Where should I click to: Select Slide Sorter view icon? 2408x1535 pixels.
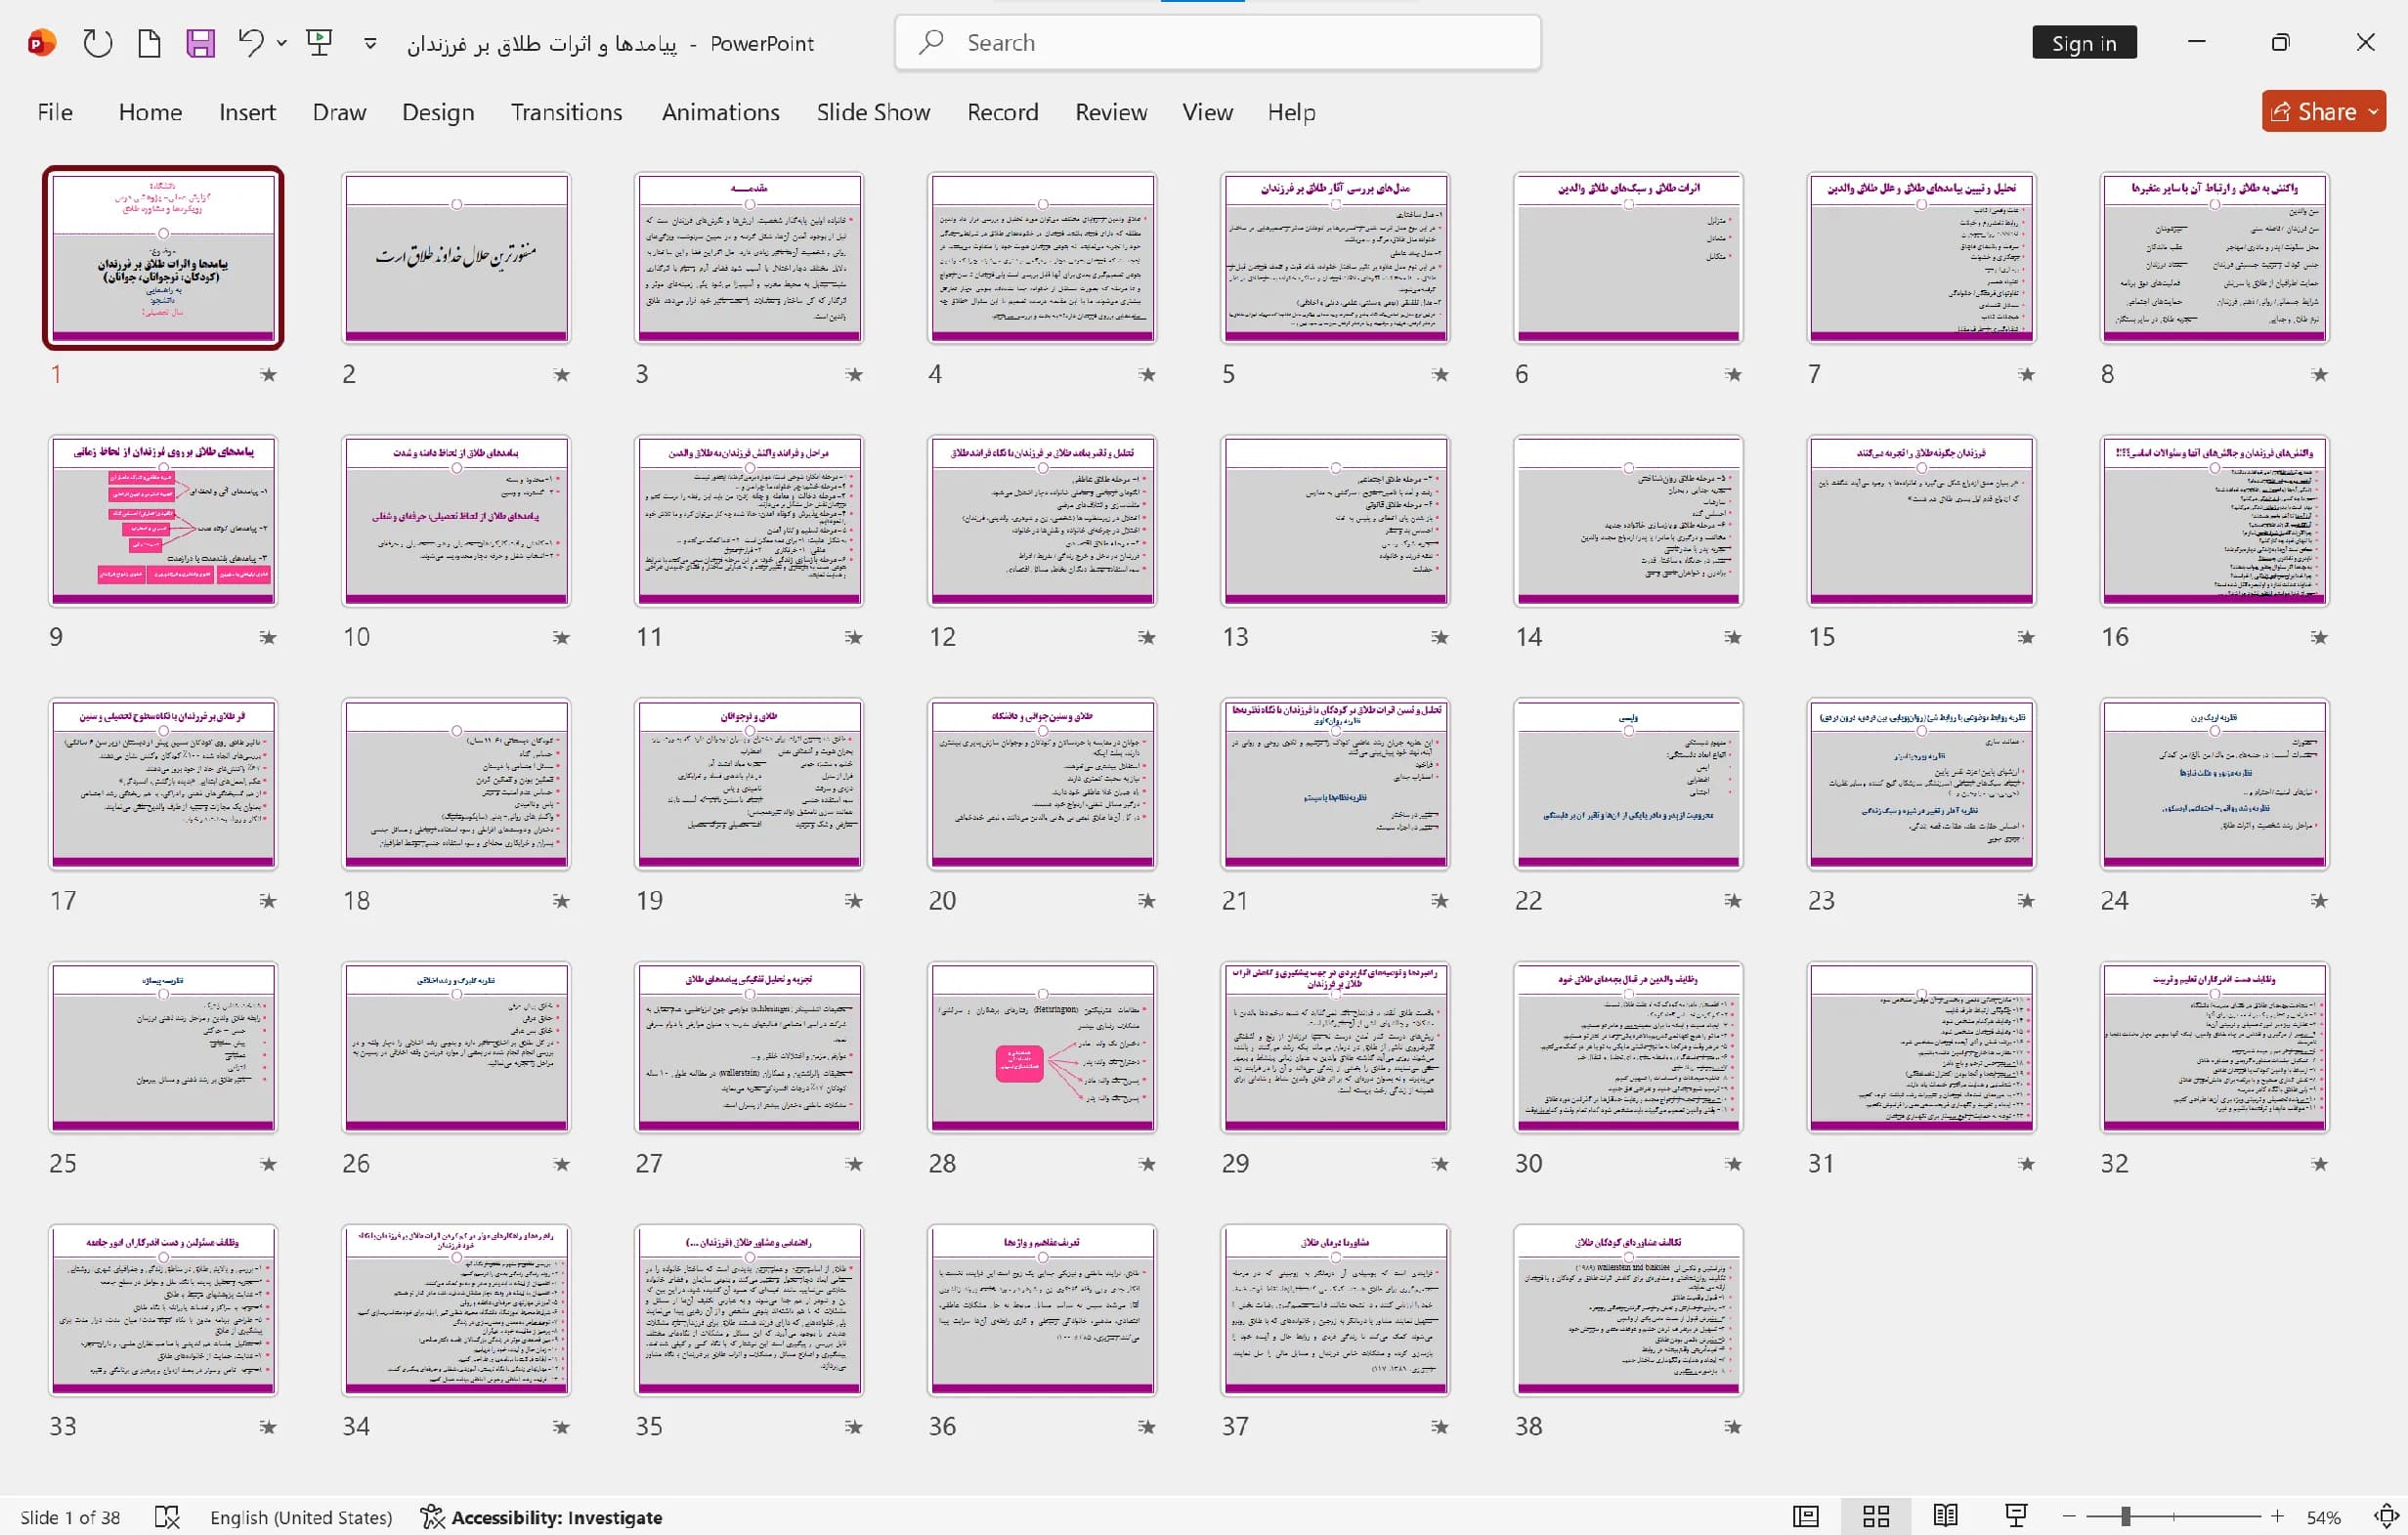[1876, 1517]
